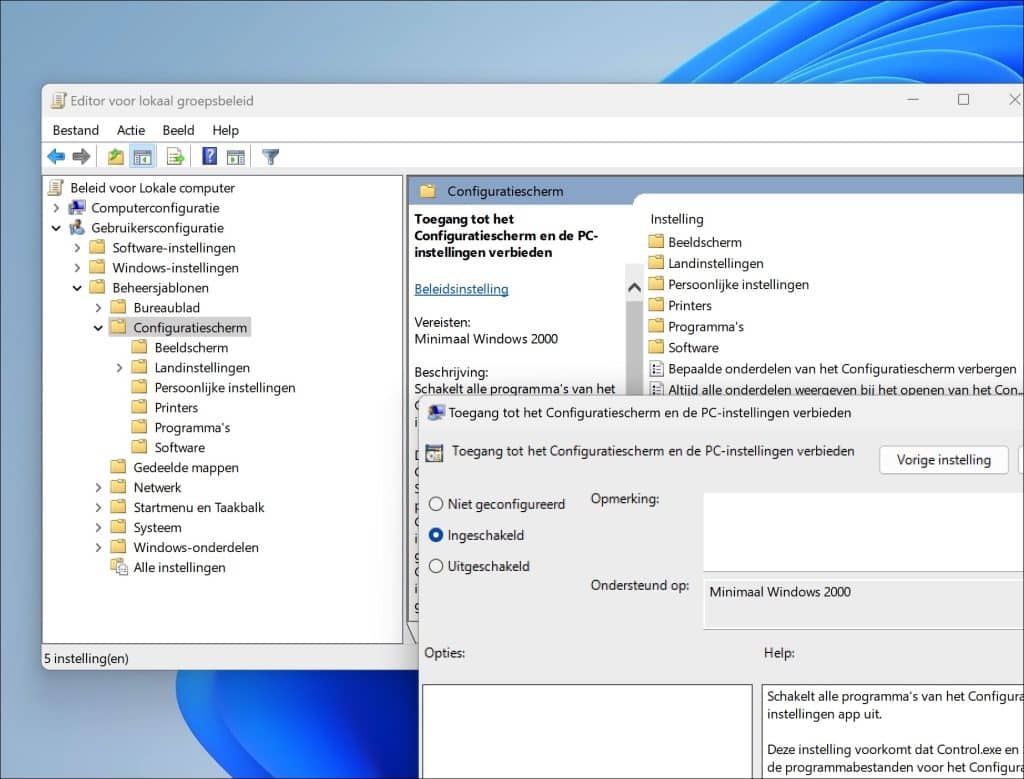Select the Niet geconfigureerd radio button
1024x779 pixels.
436,504
